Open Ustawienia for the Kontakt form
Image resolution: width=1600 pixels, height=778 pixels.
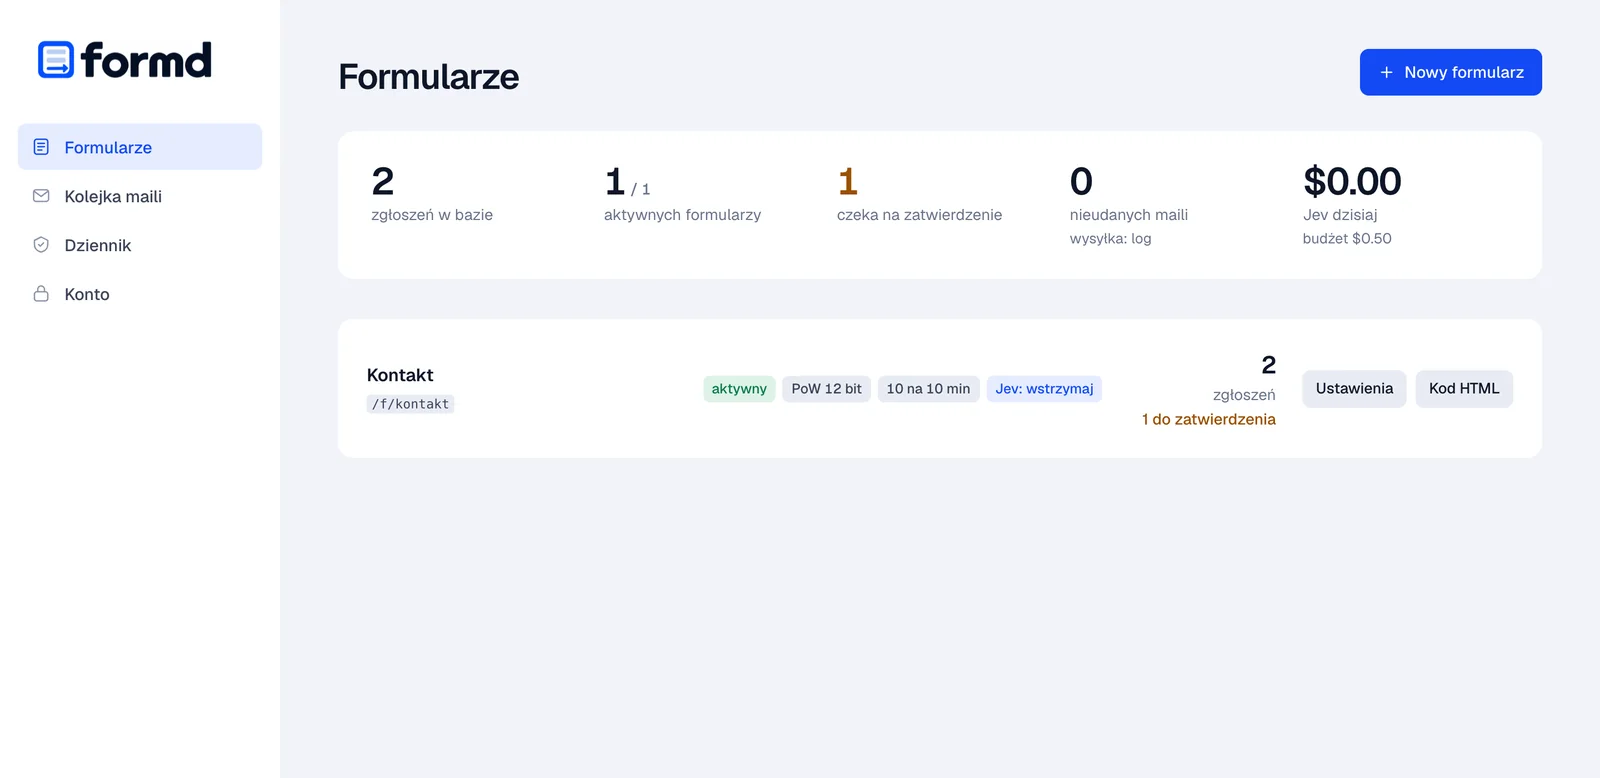[x=1354, y=389]
